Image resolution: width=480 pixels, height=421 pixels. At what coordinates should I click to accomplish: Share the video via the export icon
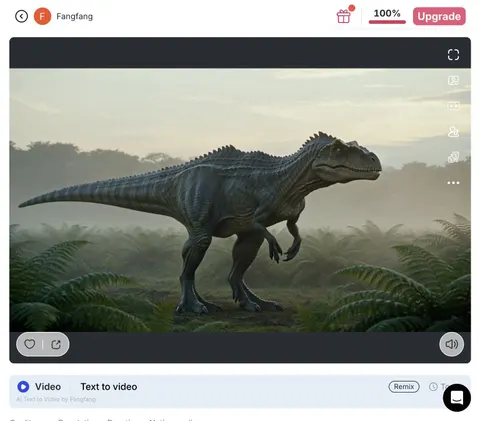pos(56,344)
